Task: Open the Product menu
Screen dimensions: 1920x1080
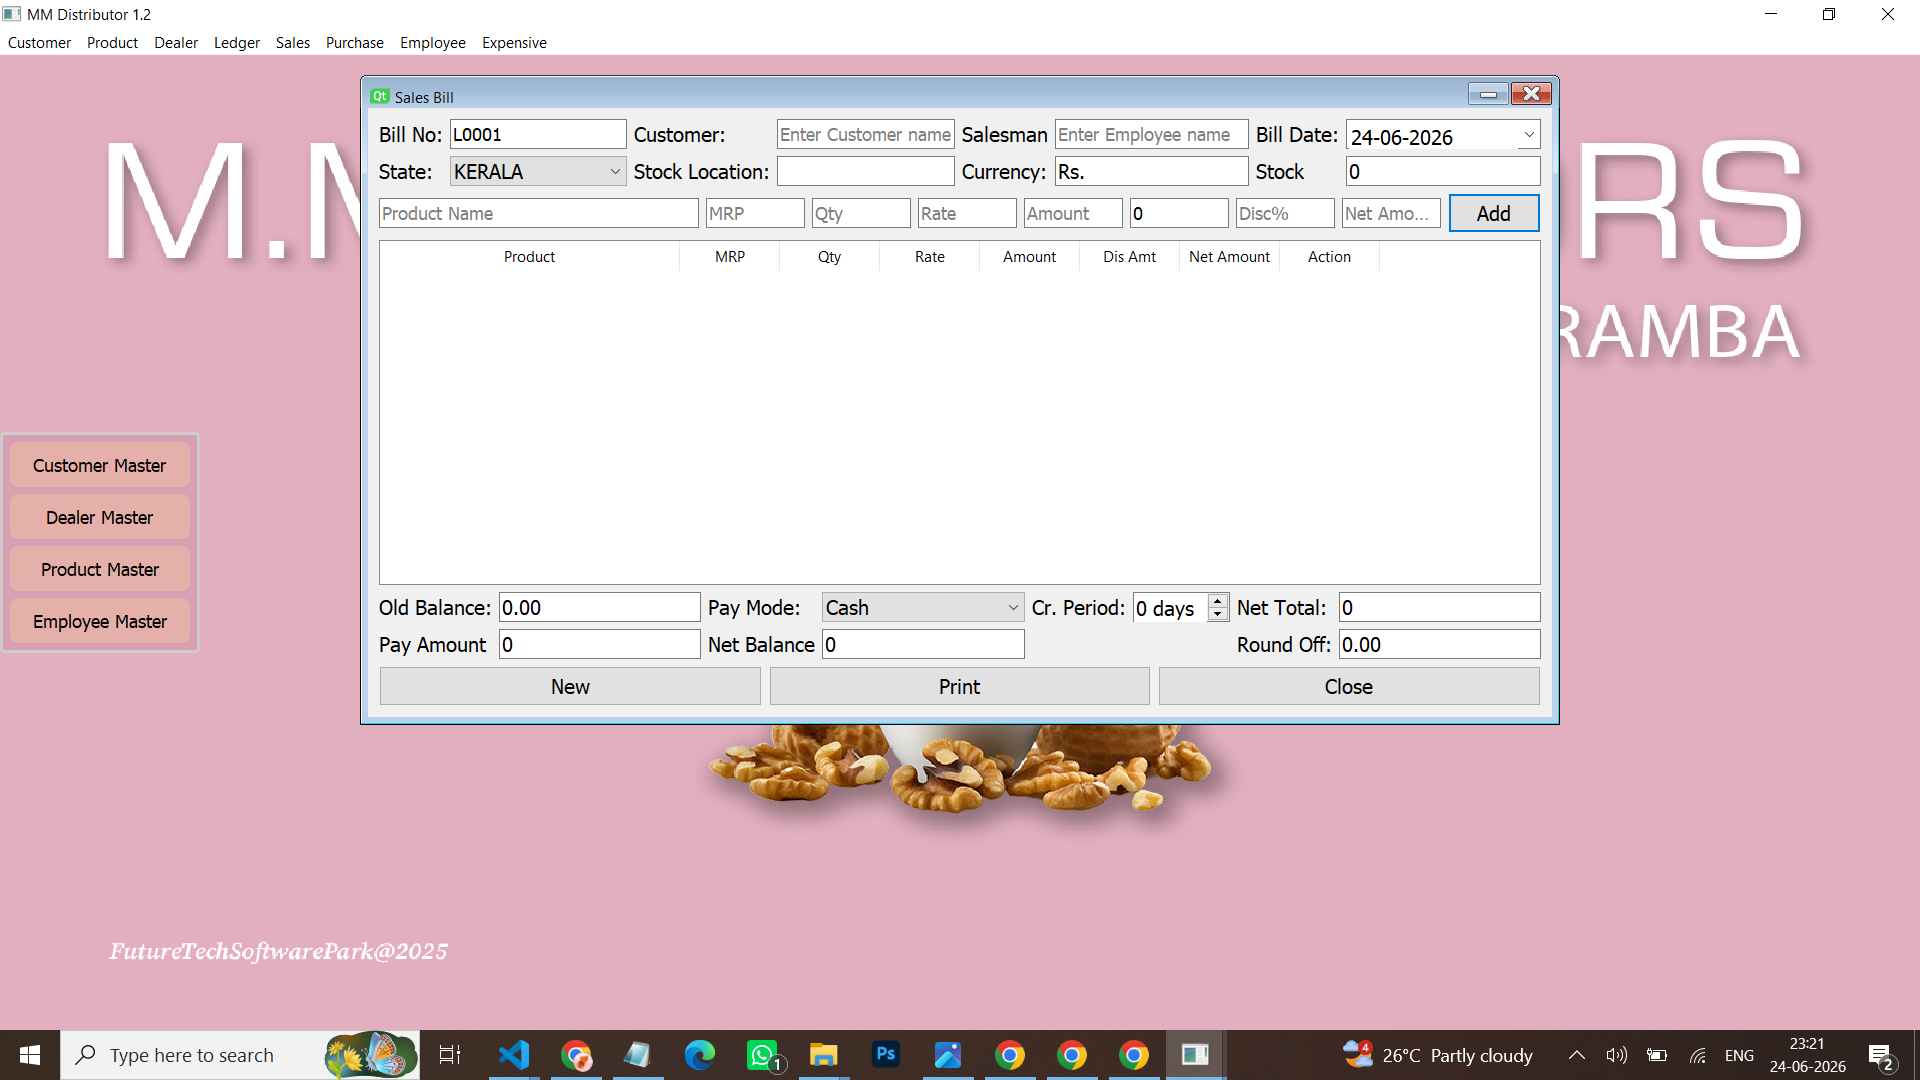Action: (x=112, y=43)
